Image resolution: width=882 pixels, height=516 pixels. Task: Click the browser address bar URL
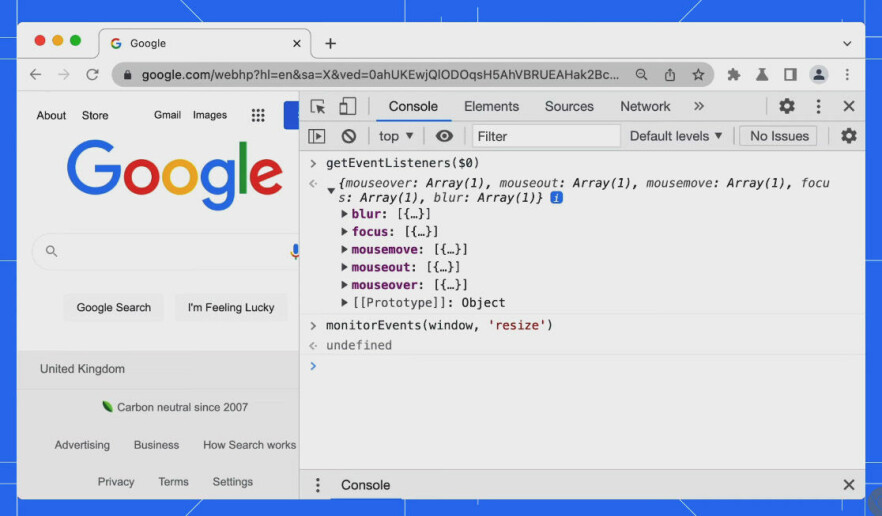tap(380, 74)
